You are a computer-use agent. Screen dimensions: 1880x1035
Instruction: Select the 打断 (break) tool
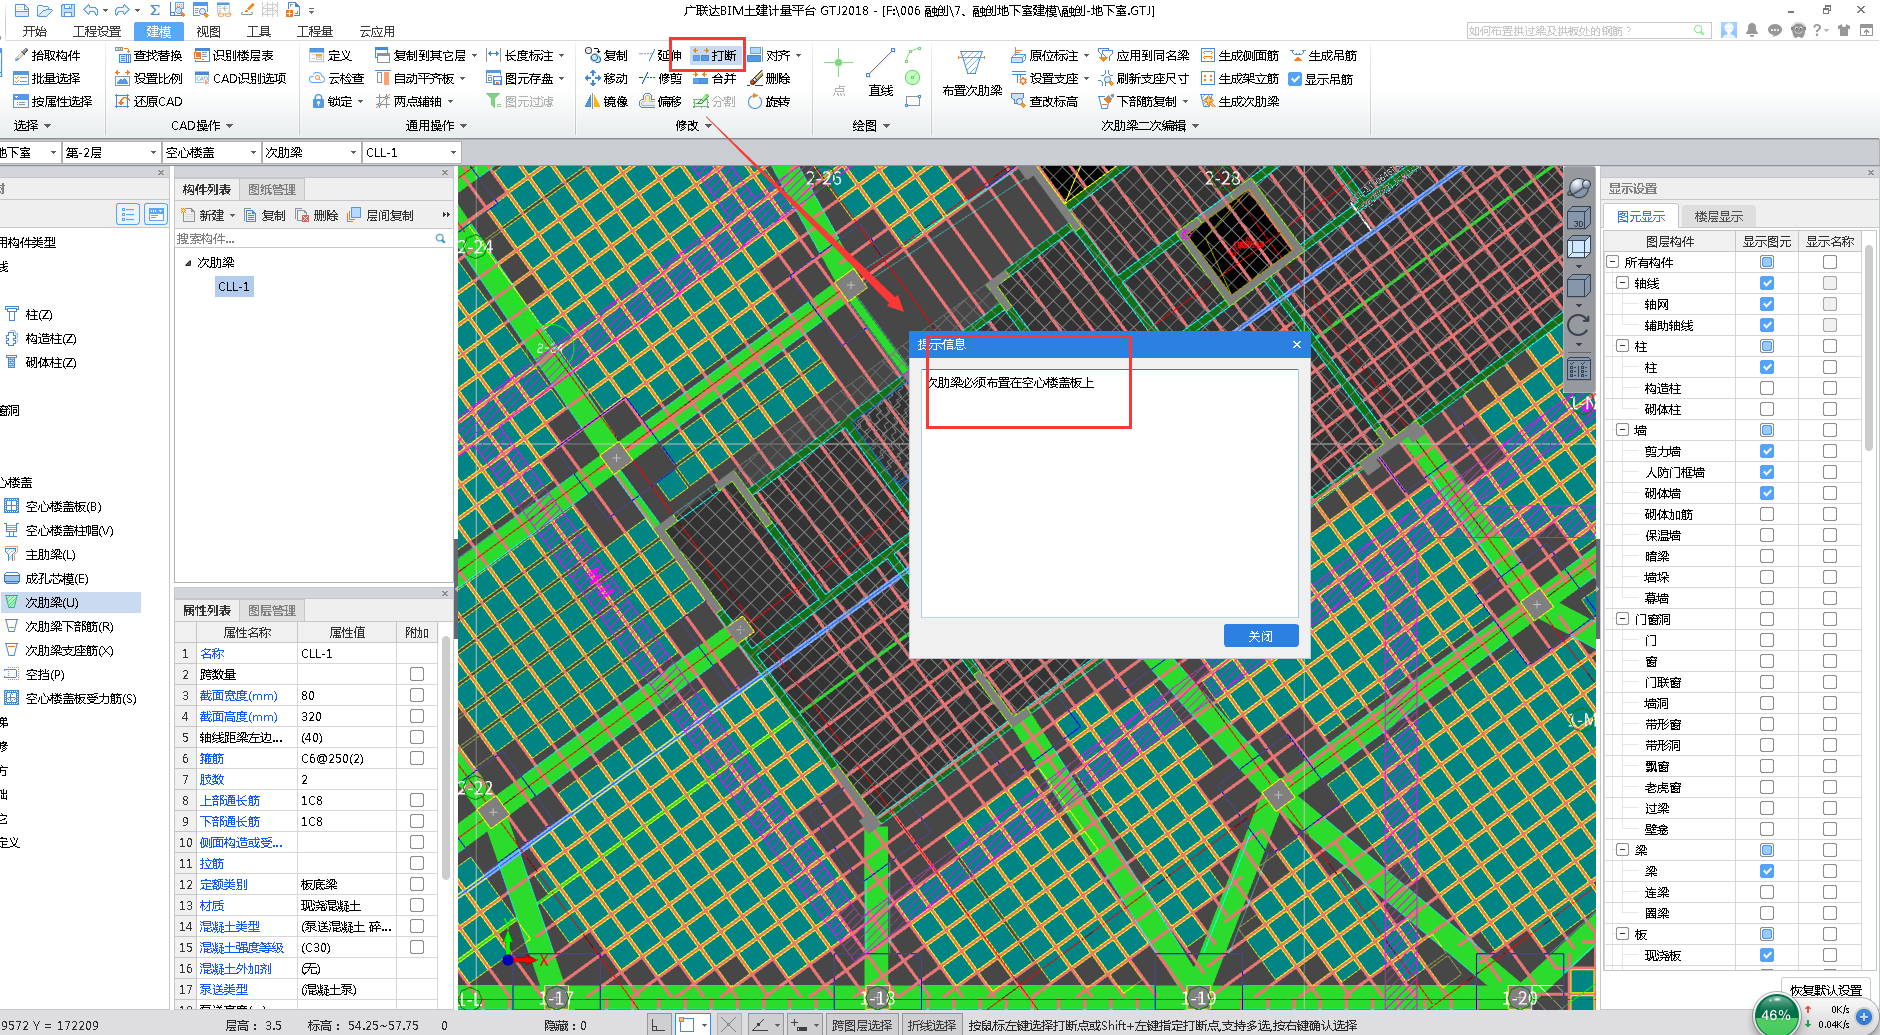[x=714, y=55]
